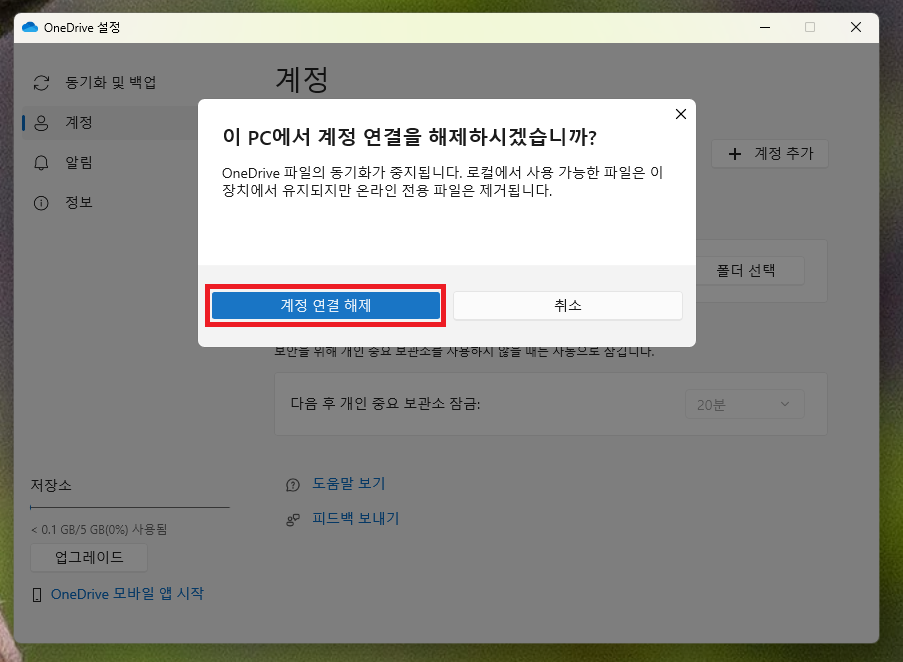Click the feedback person icon
The image size is (903, 662).
point(293,520)
